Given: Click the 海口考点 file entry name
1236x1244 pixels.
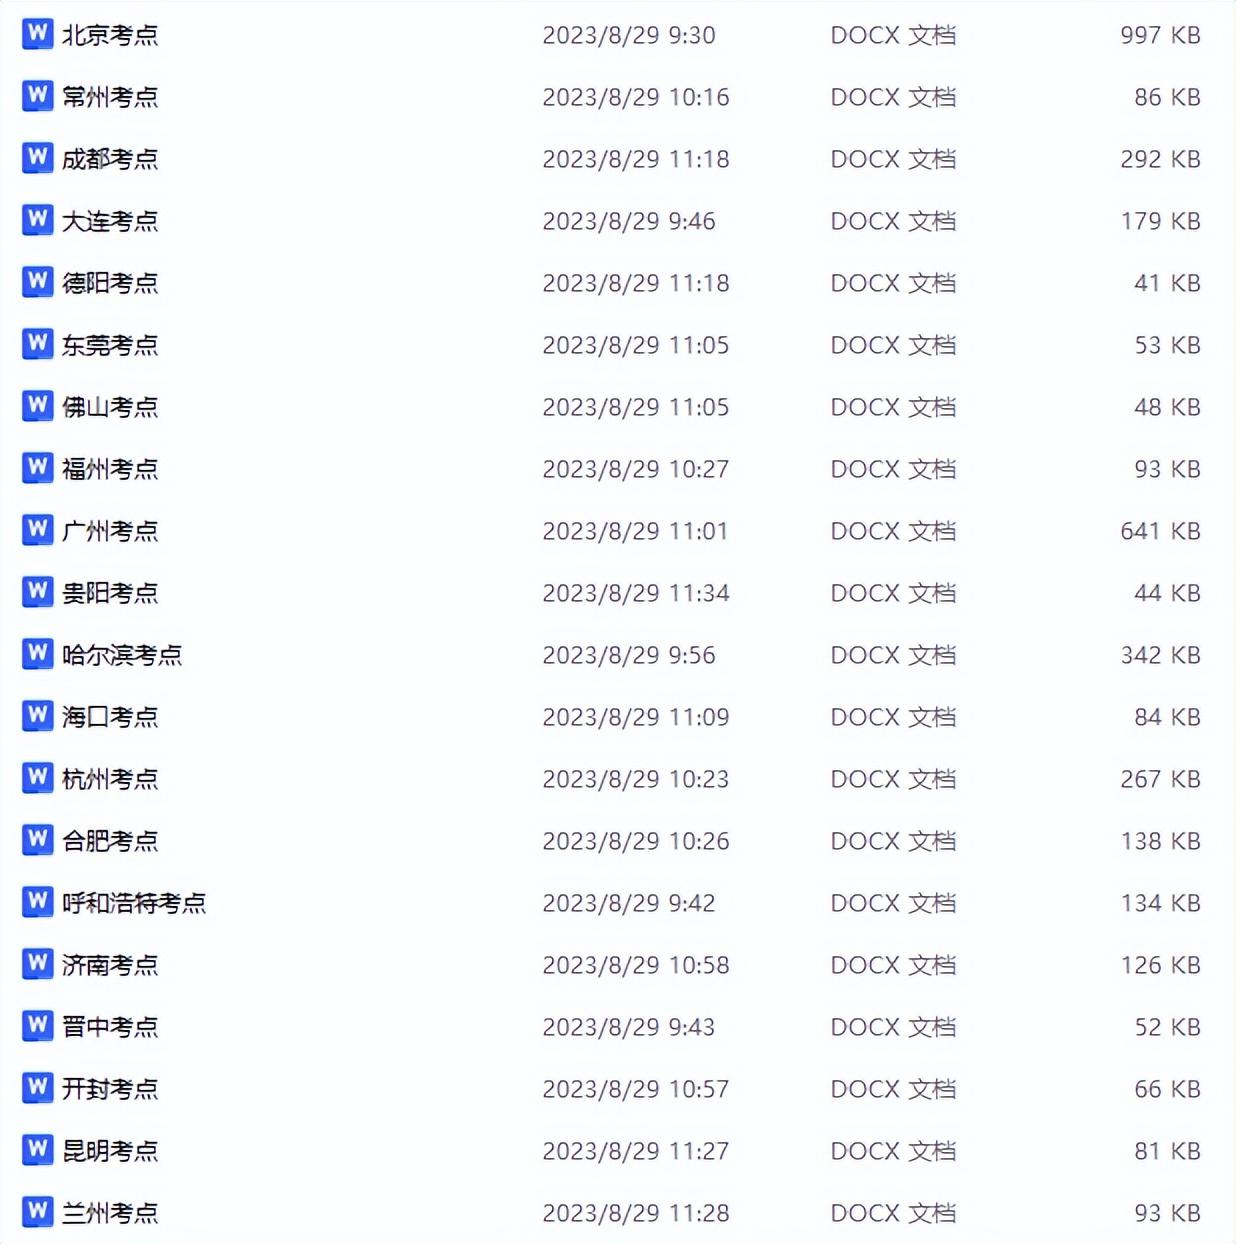Looking at the screenshot, I should pos(110,717).
